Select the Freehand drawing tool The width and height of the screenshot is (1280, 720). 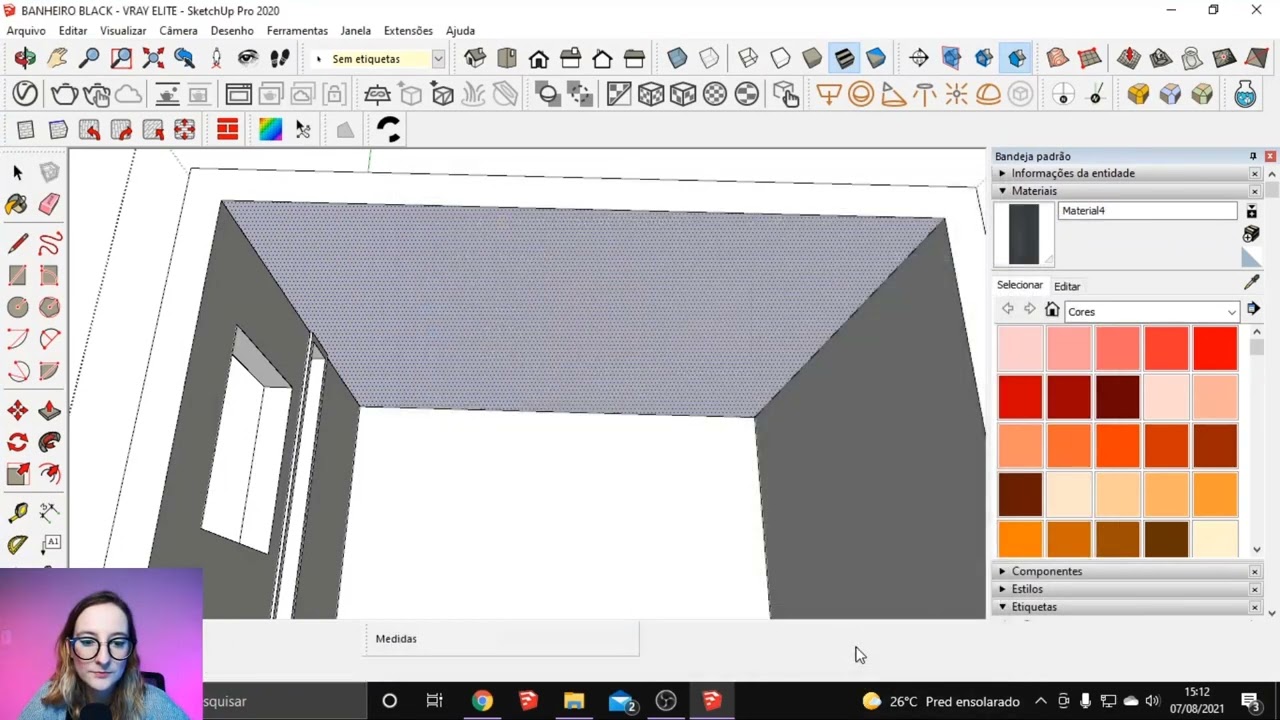tap(49, 243)
